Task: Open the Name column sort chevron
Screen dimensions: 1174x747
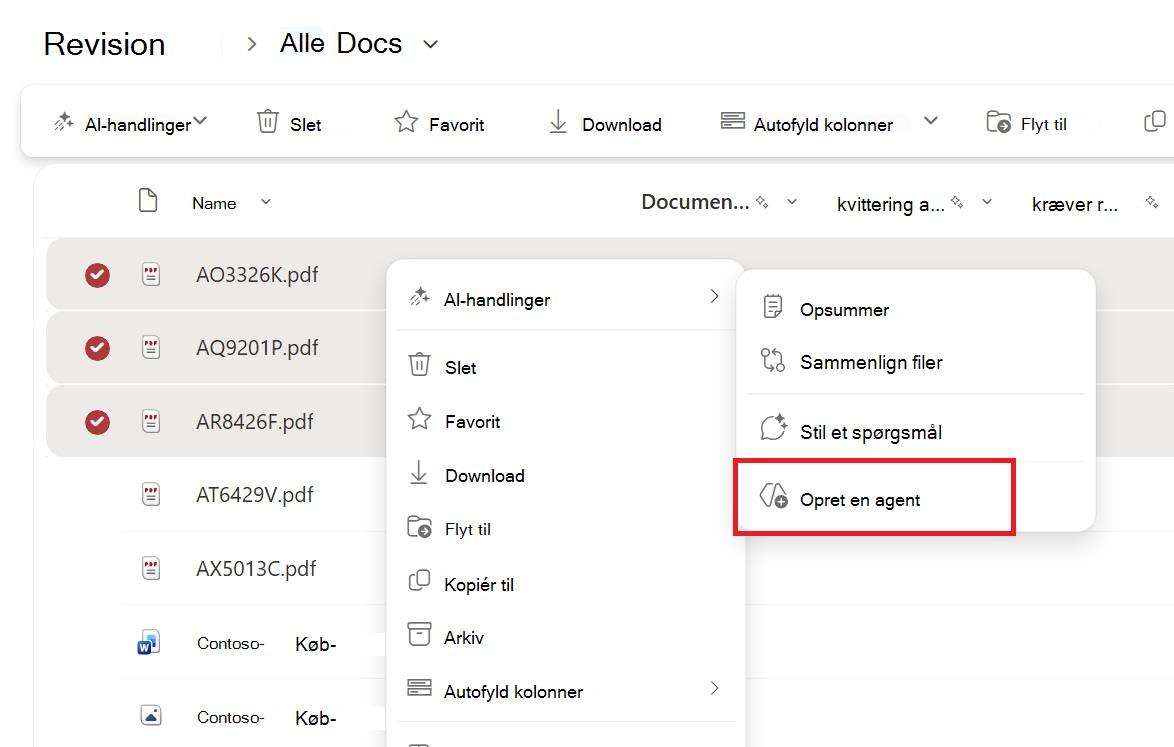Action: click(x=266, y=201)
